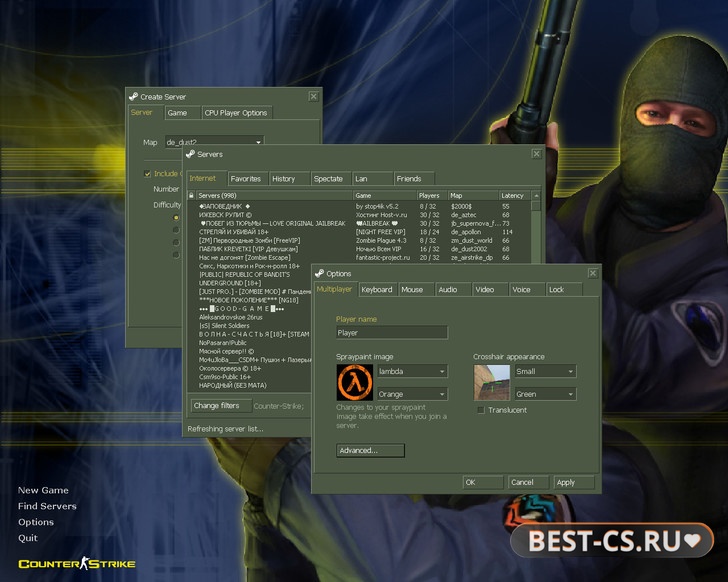Close the Create Server window
728x582 pixels.
(313, 96)
